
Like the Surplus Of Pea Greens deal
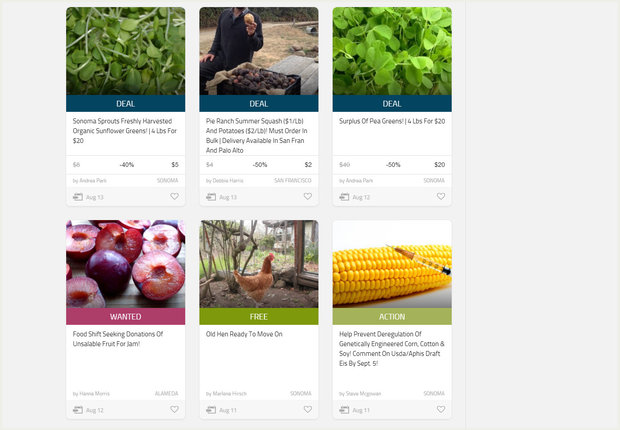tap(441, 196)
